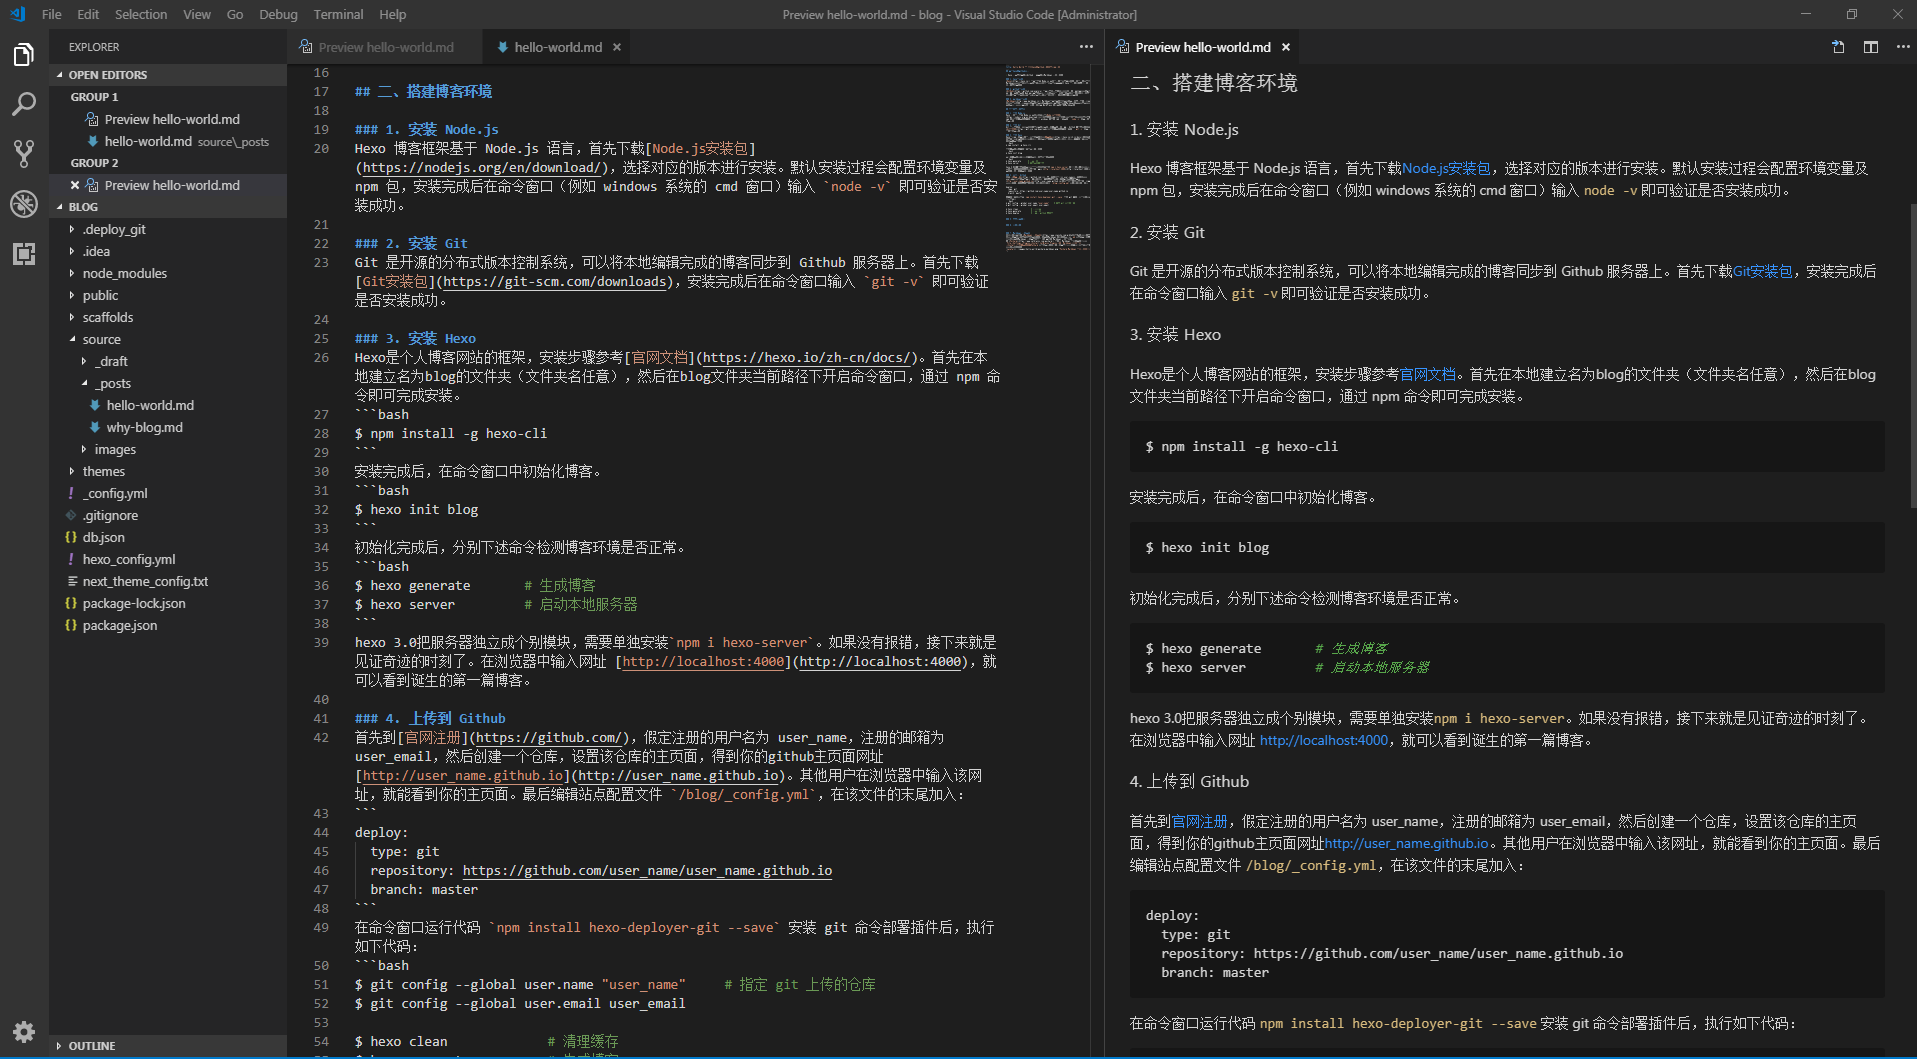The image size is (1917, 1059).
Task: Open the 官网注册 link in preview
Action: [1200, 821]
